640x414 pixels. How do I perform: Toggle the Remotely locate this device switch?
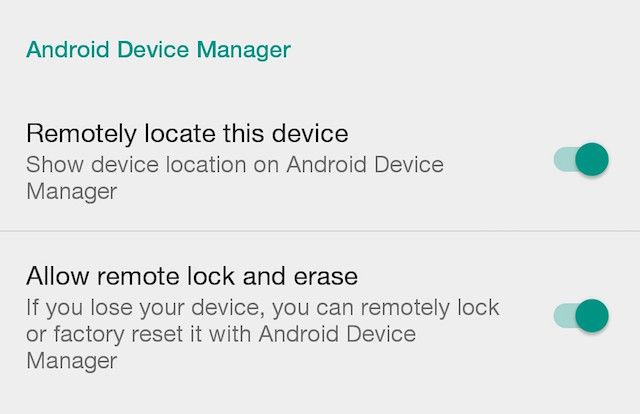(x=581, y=159)
